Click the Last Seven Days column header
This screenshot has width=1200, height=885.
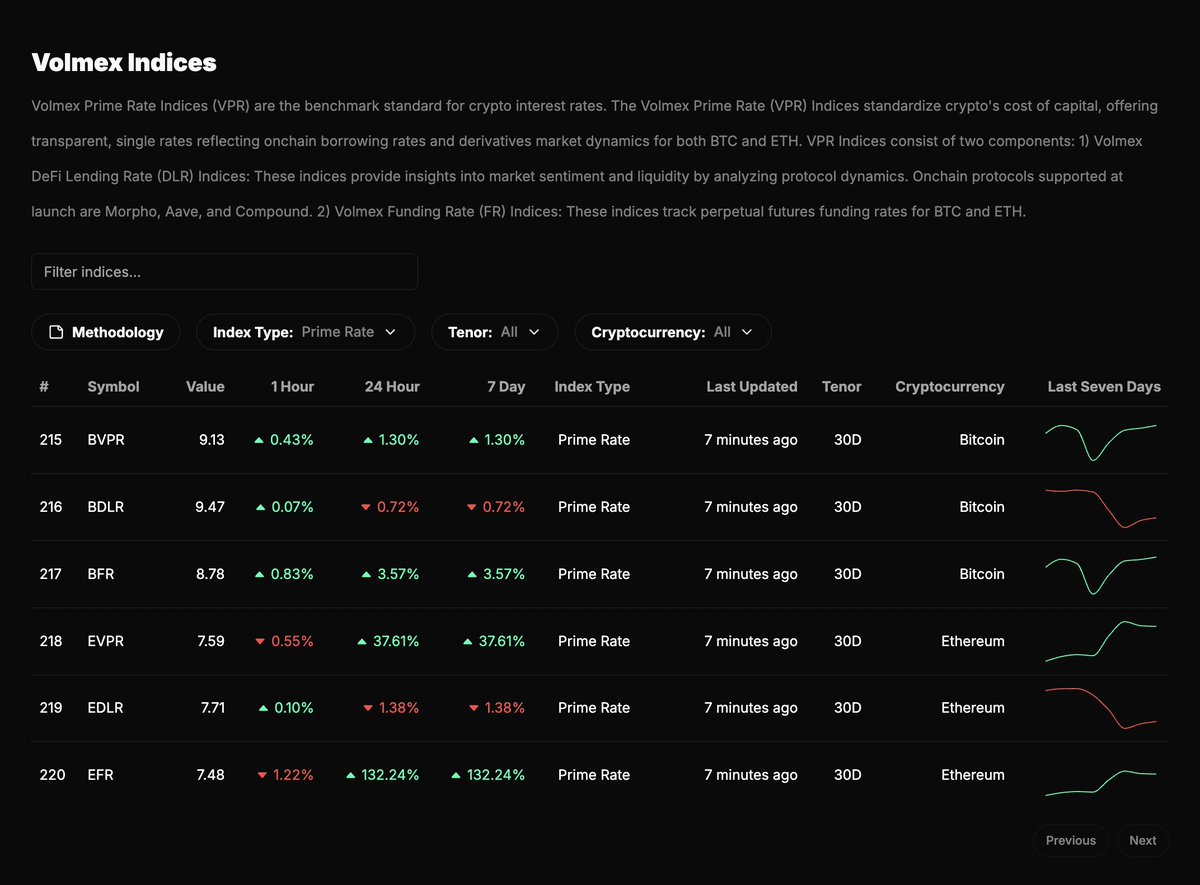coord(1104,386)
